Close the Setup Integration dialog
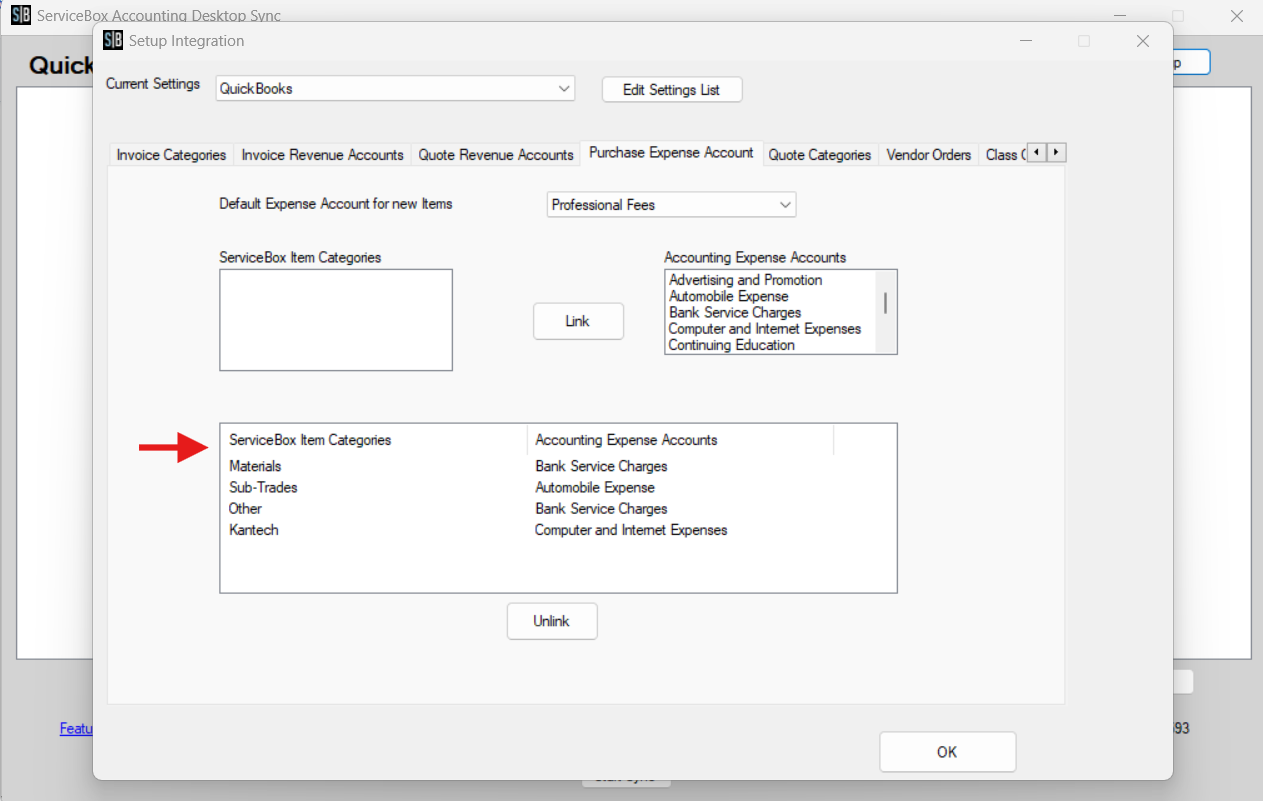 [x=1143, y=41]
